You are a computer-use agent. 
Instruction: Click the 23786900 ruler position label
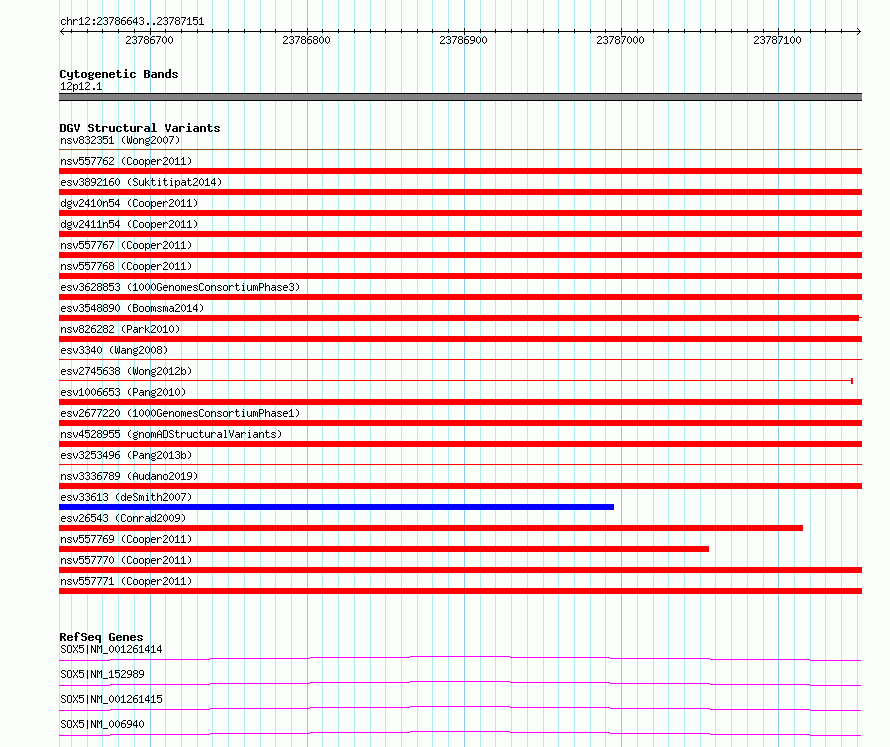[463, 40]
